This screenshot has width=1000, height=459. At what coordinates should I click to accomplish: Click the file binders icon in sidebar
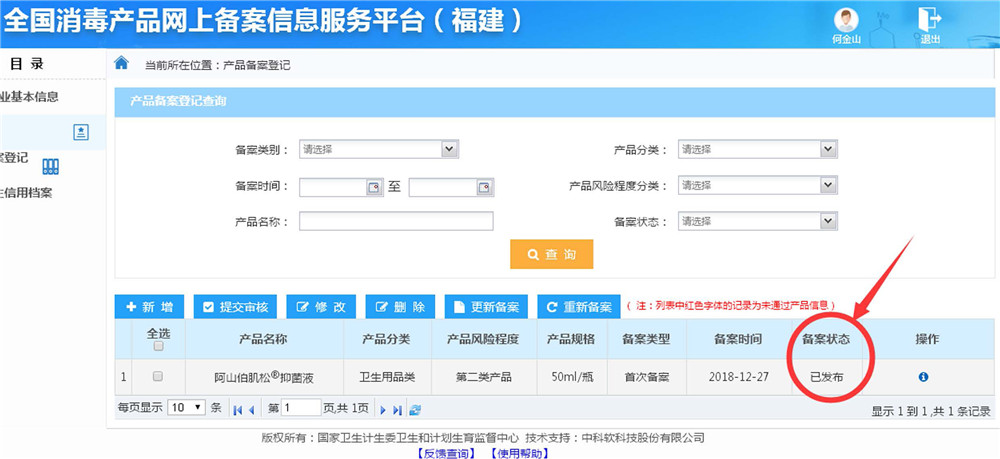pyautogui.click(x=50, y=167)
